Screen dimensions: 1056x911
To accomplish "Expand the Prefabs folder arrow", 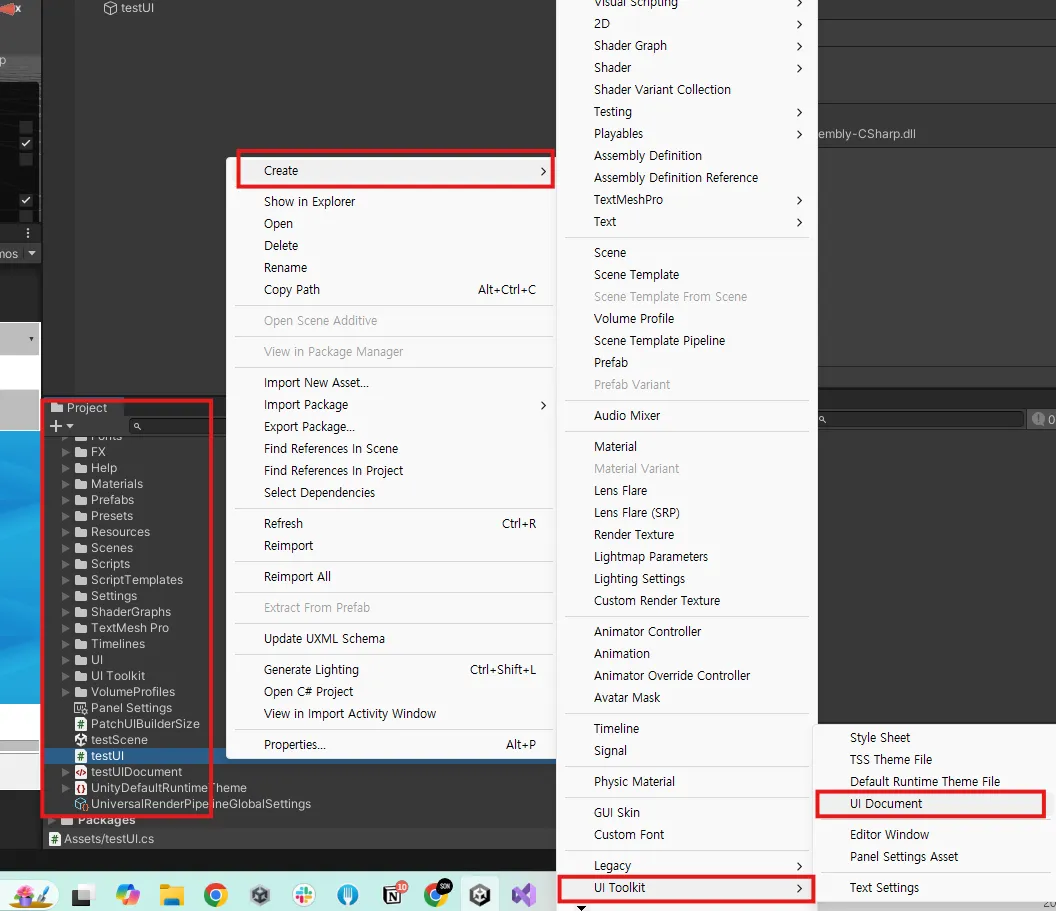I will click(65, 500).
